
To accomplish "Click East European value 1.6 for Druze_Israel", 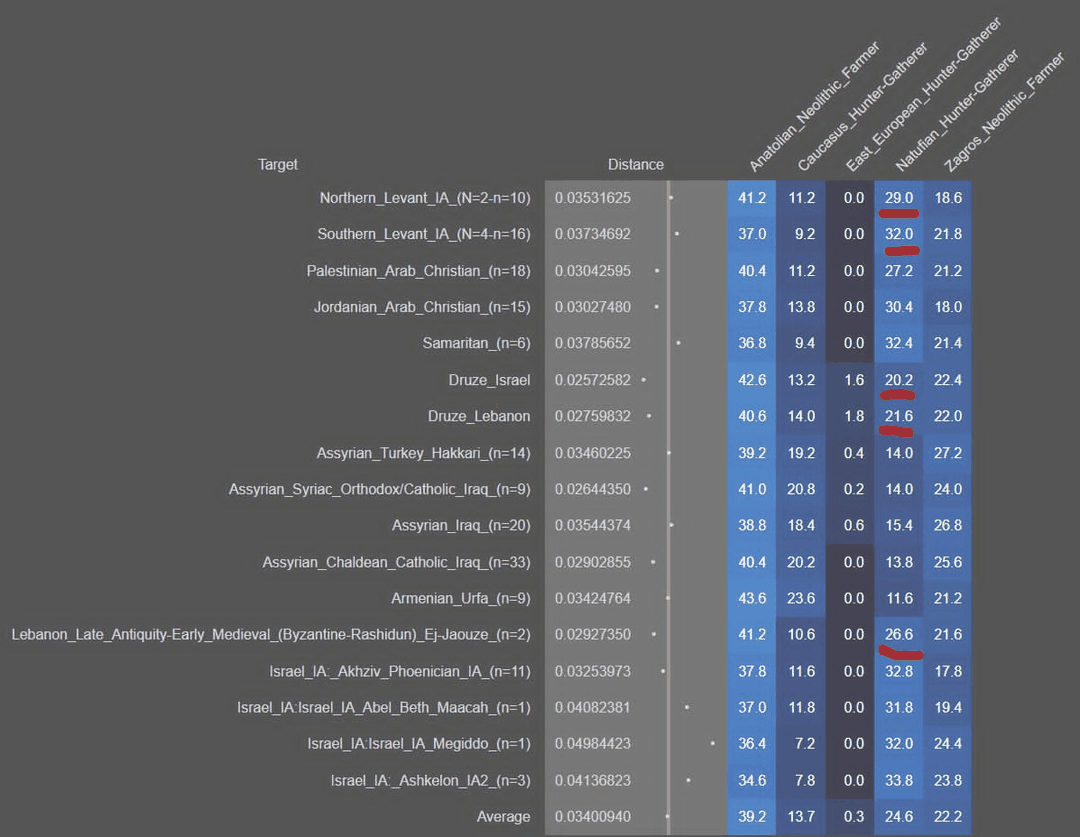I will click(x=854, y=380).
